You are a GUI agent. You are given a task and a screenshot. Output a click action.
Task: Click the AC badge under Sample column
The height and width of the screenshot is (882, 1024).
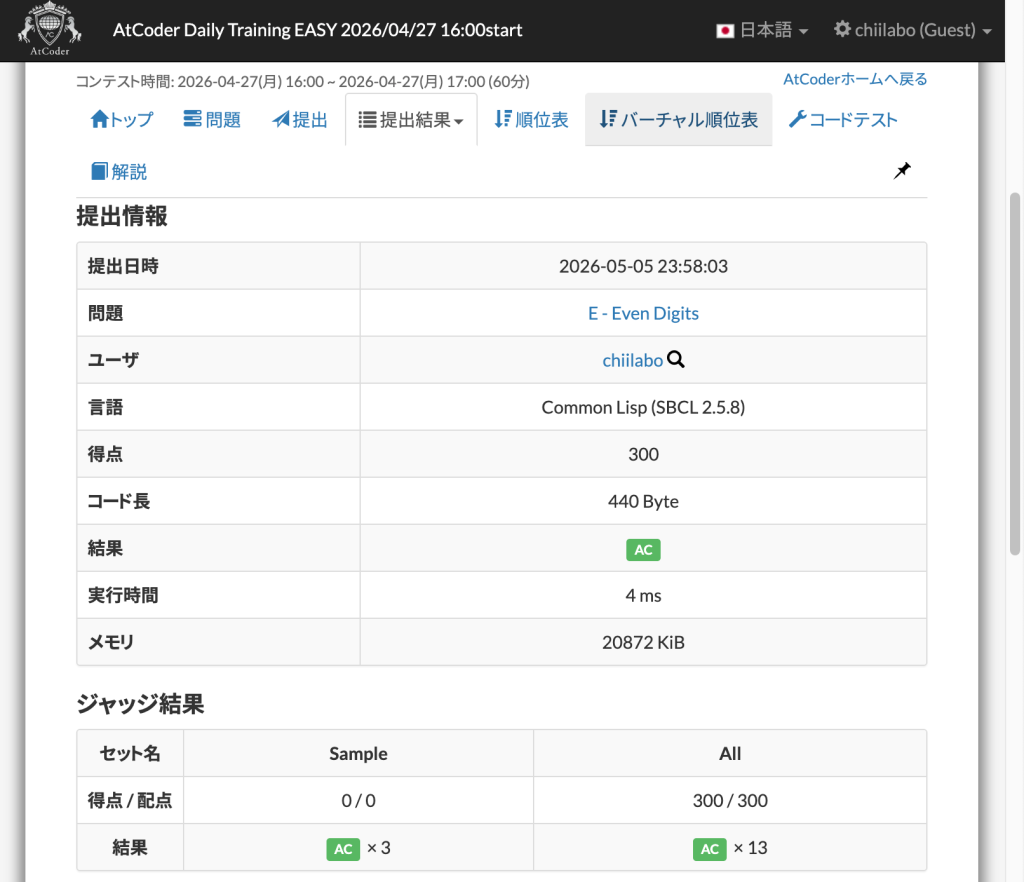point(343,849)
